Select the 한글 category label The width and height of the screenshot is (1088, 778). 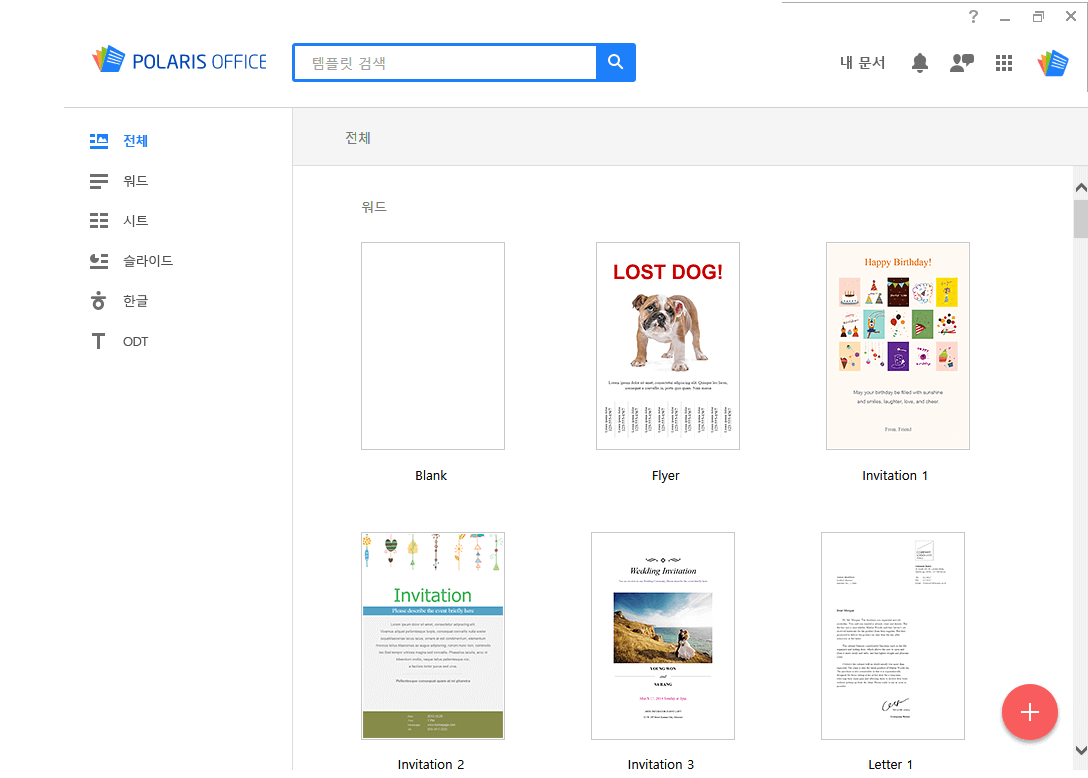pyautogui.click(x=135, y=301)
